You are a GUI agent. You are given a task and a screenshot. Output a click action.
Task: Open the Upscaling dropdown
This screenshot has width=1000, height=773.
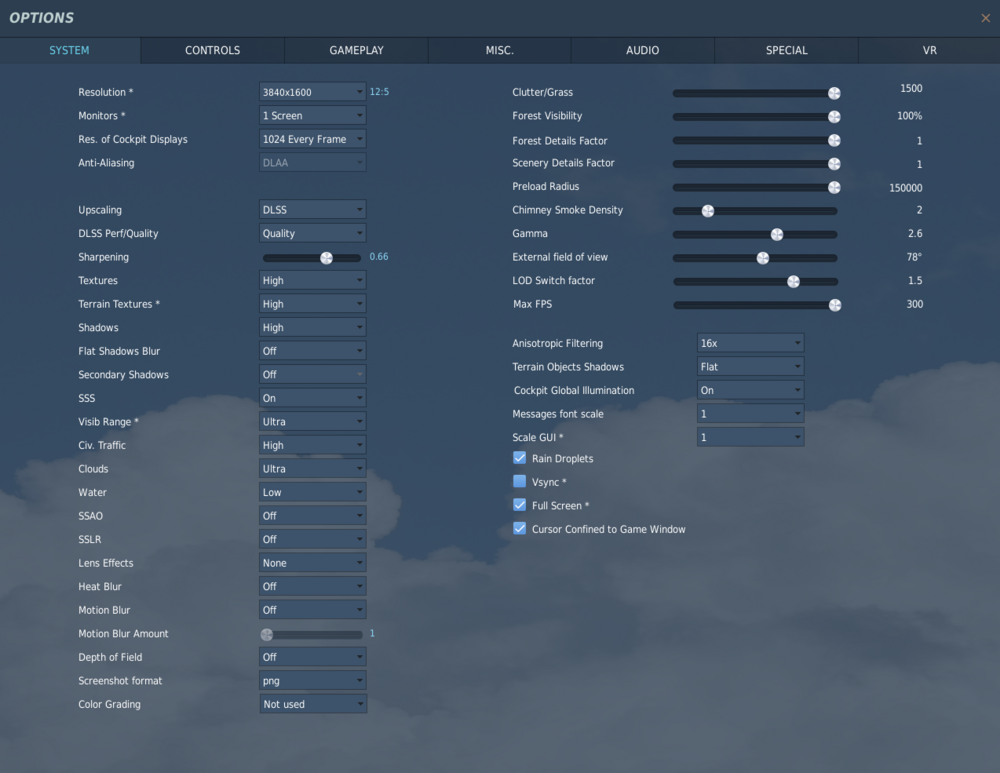click(312, 210)
